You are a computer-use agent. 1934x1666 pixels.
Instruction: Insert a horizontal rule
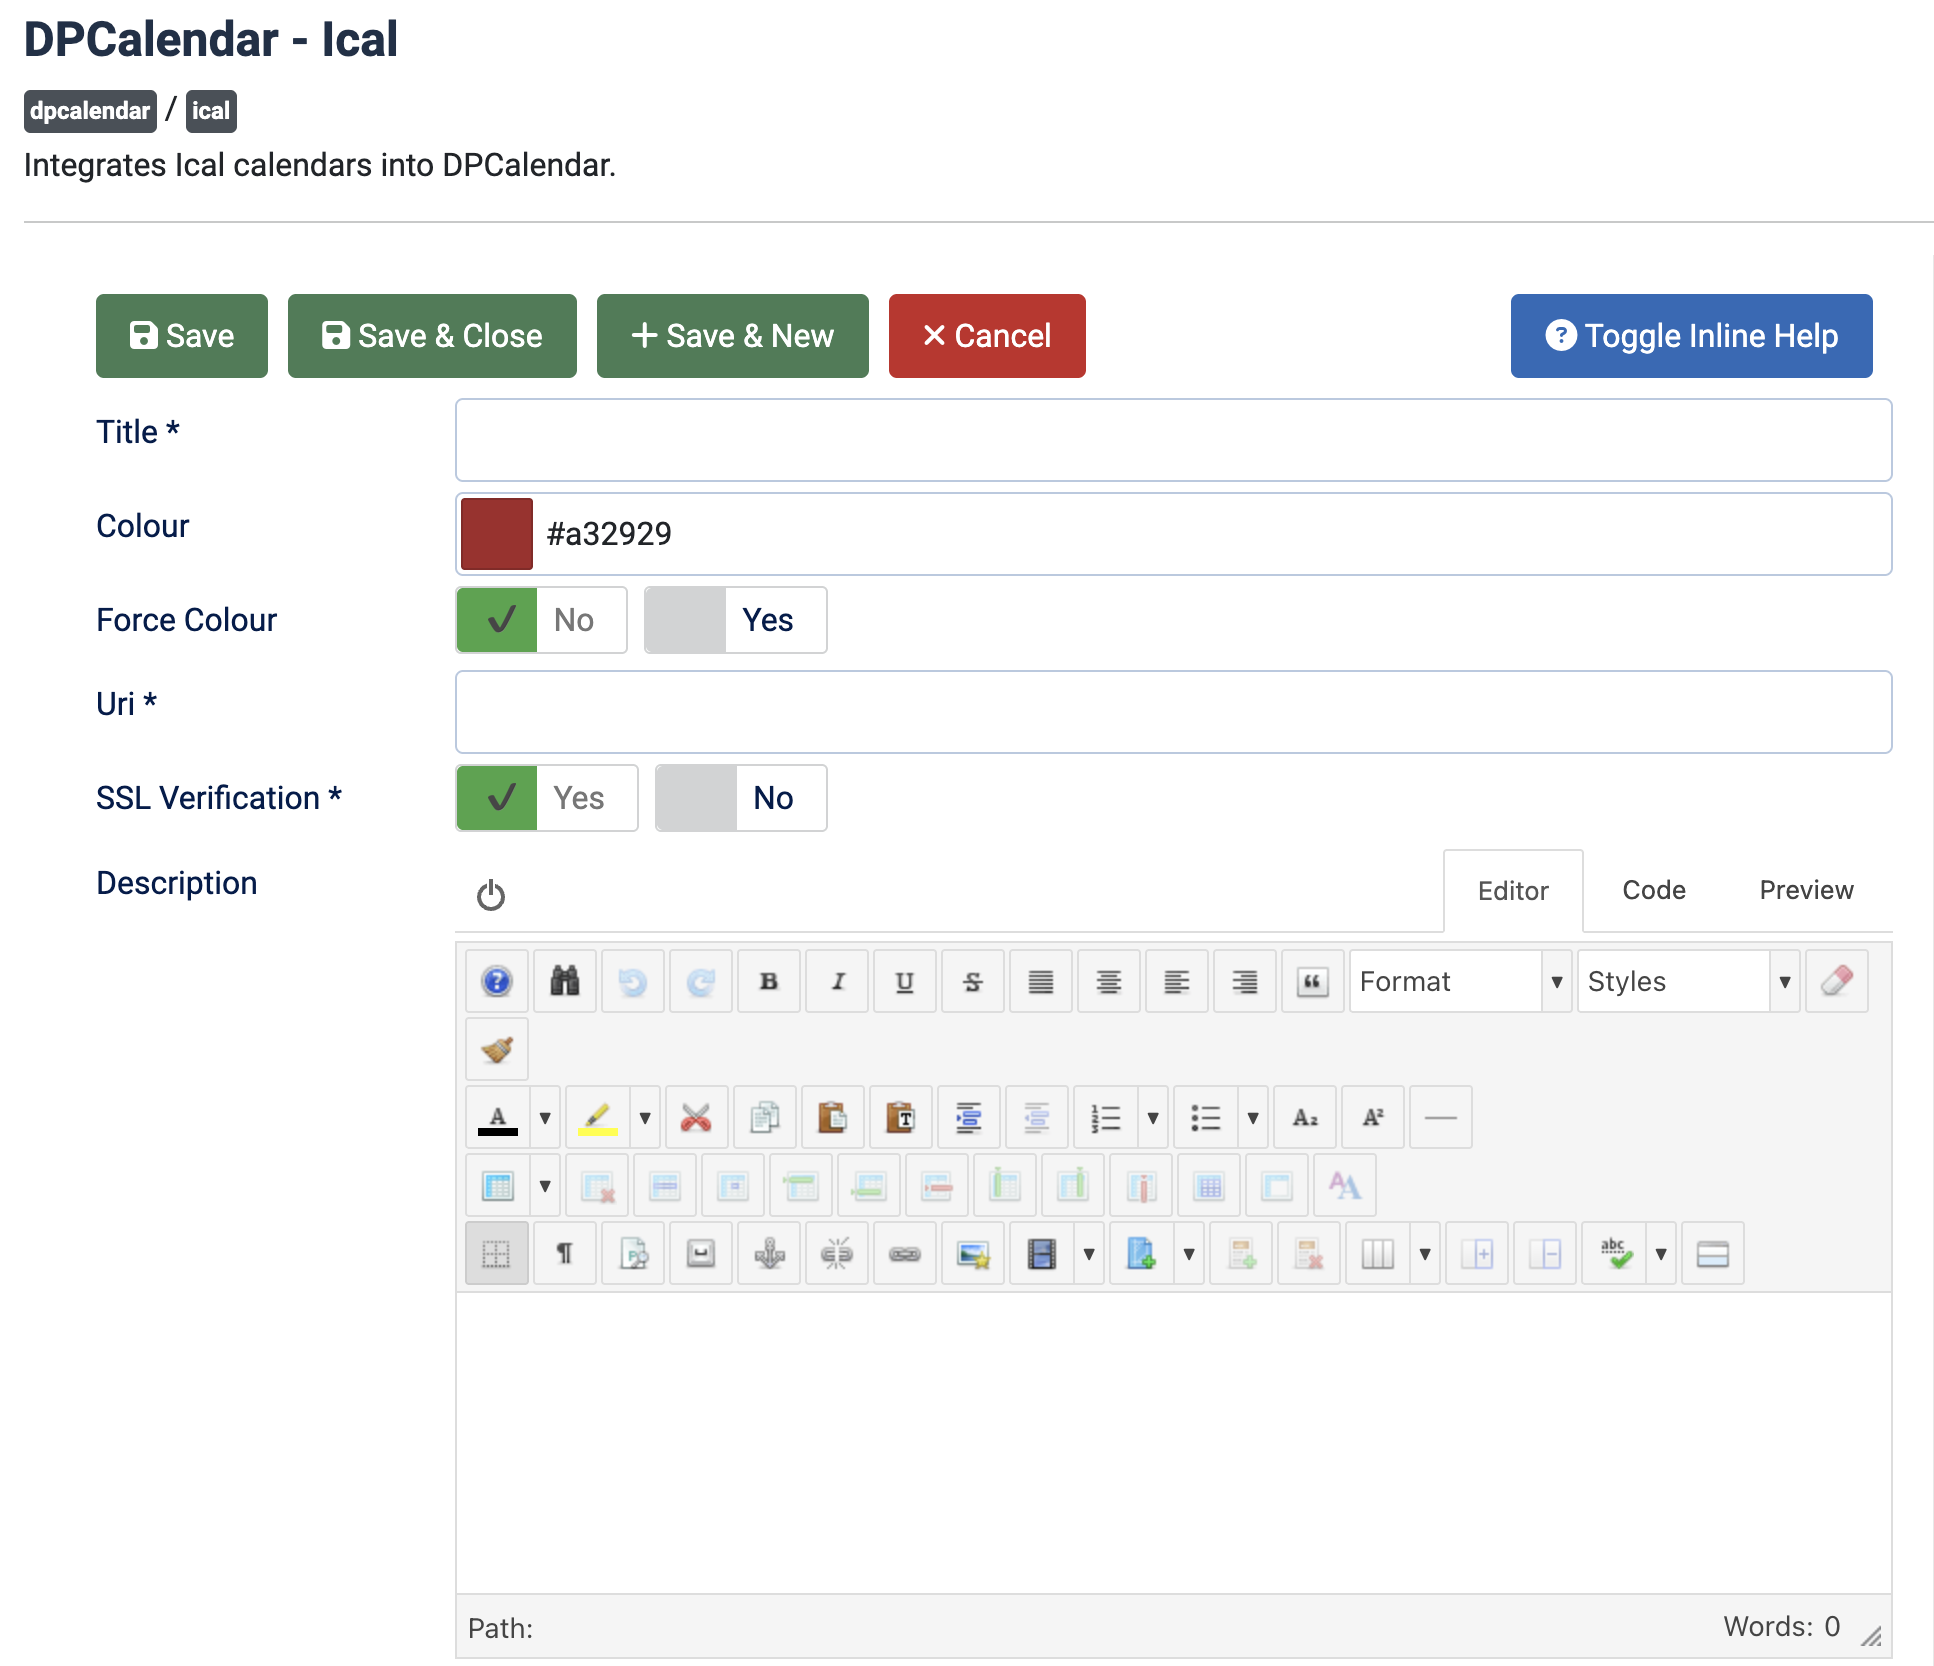(1441, 1117)
